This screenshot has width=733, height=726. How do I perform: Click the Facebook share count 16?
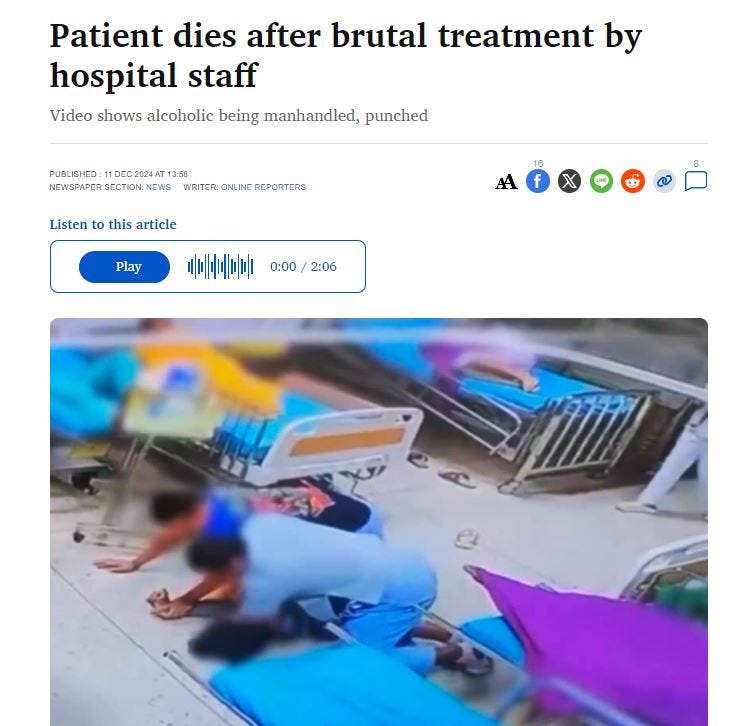(538, 164)
